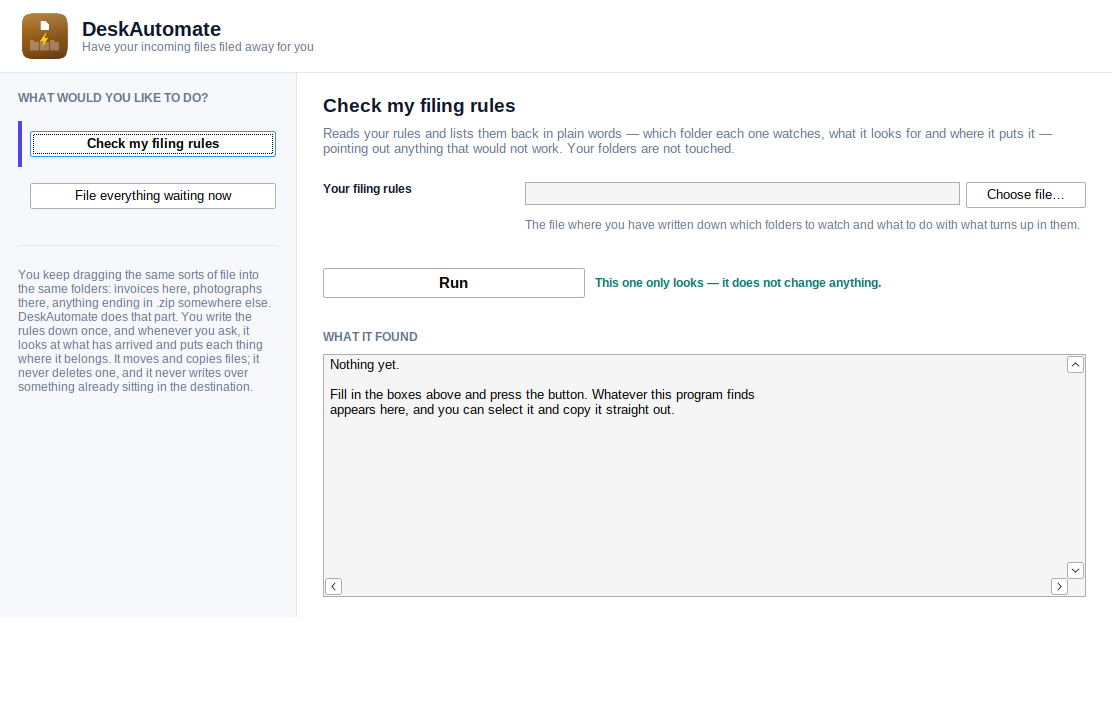Click the "Reads your rules and lists them" description
This screenshot has width=1112, height=726.
click(x=687, y=141)
